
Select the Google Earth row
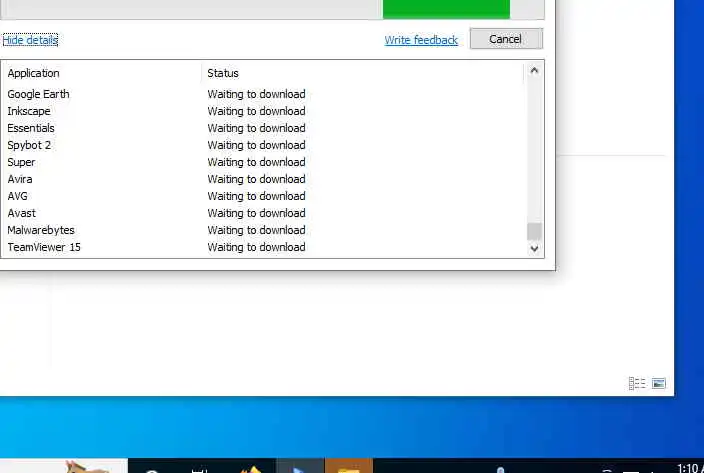(264, 94)
